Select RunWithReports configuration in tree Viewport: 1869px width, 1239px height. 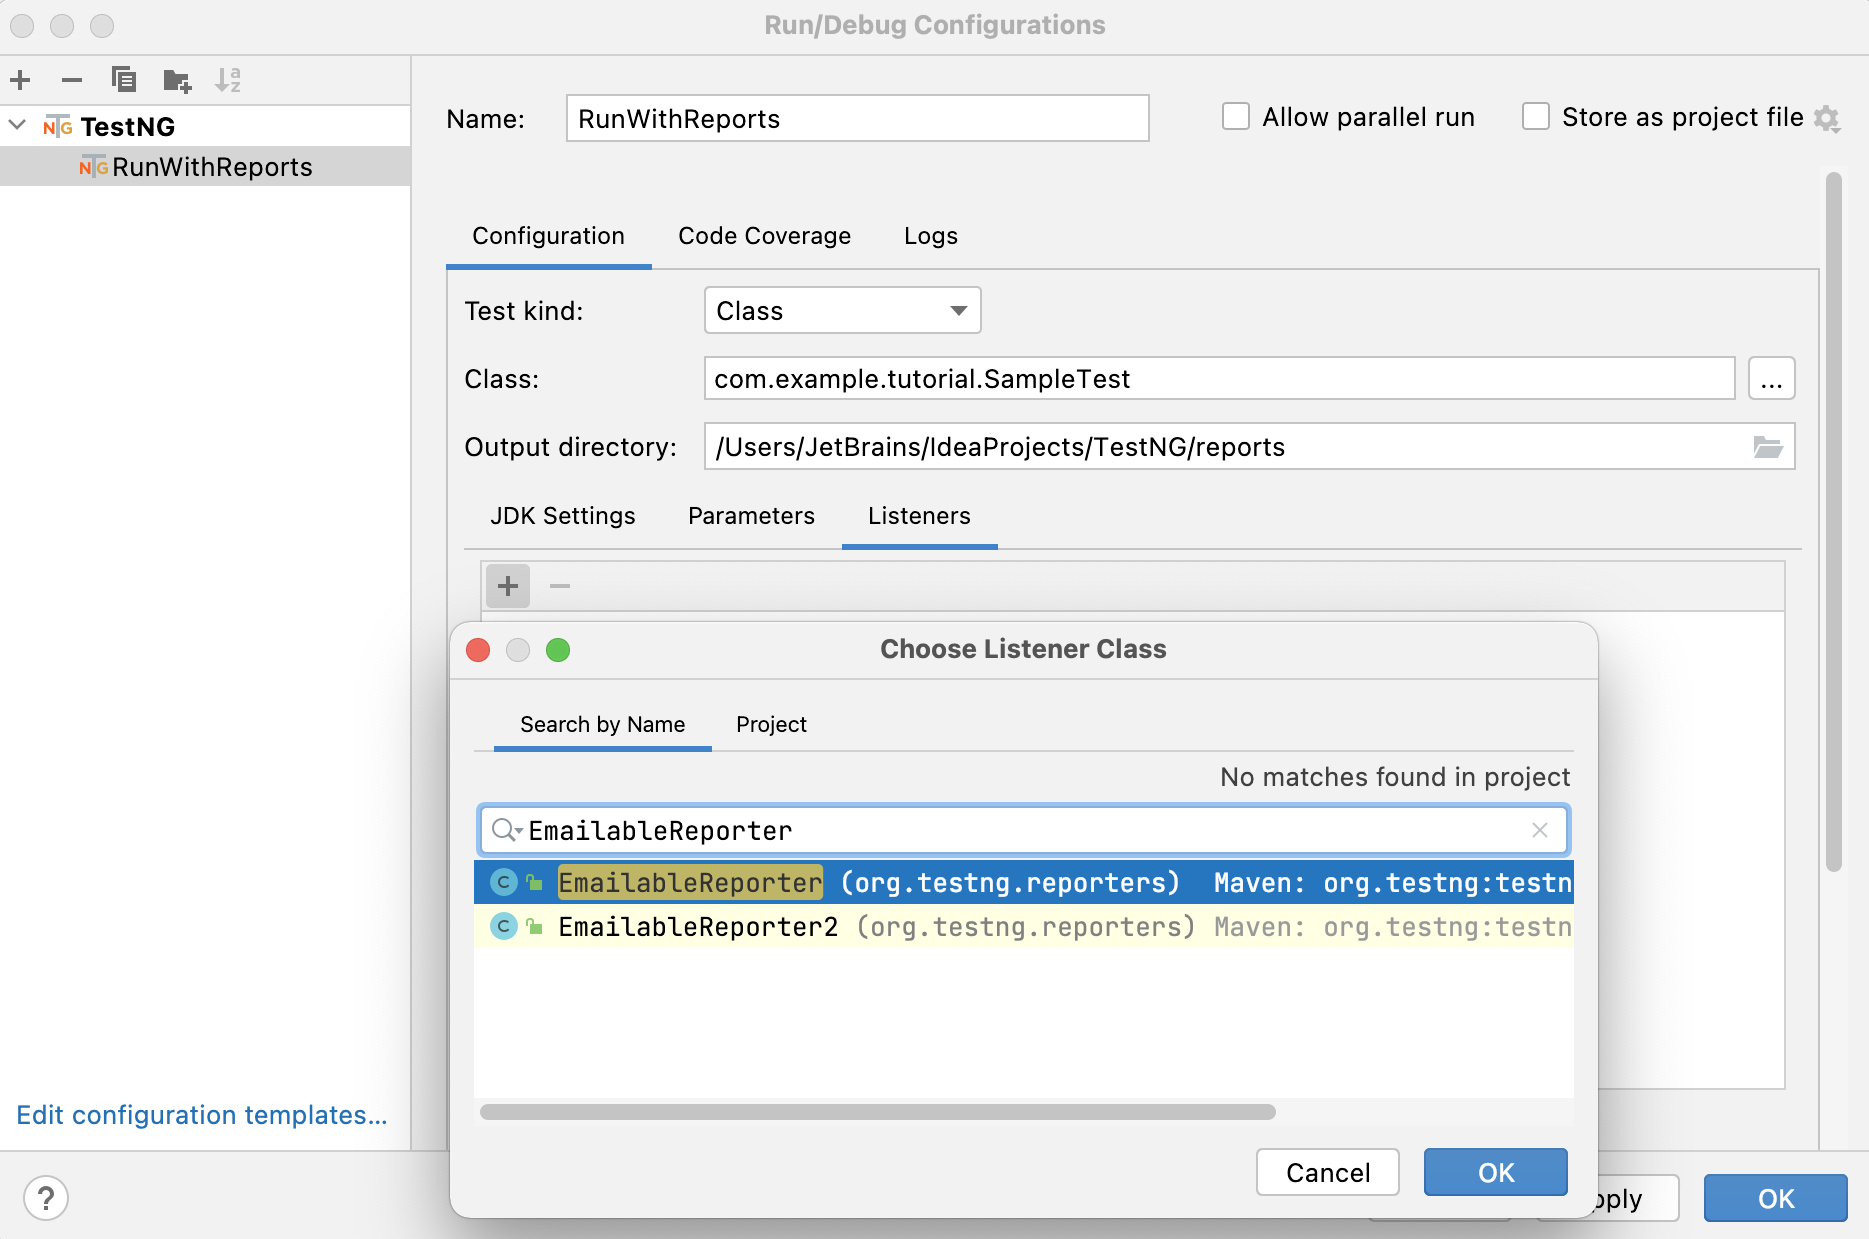(205, 167)
